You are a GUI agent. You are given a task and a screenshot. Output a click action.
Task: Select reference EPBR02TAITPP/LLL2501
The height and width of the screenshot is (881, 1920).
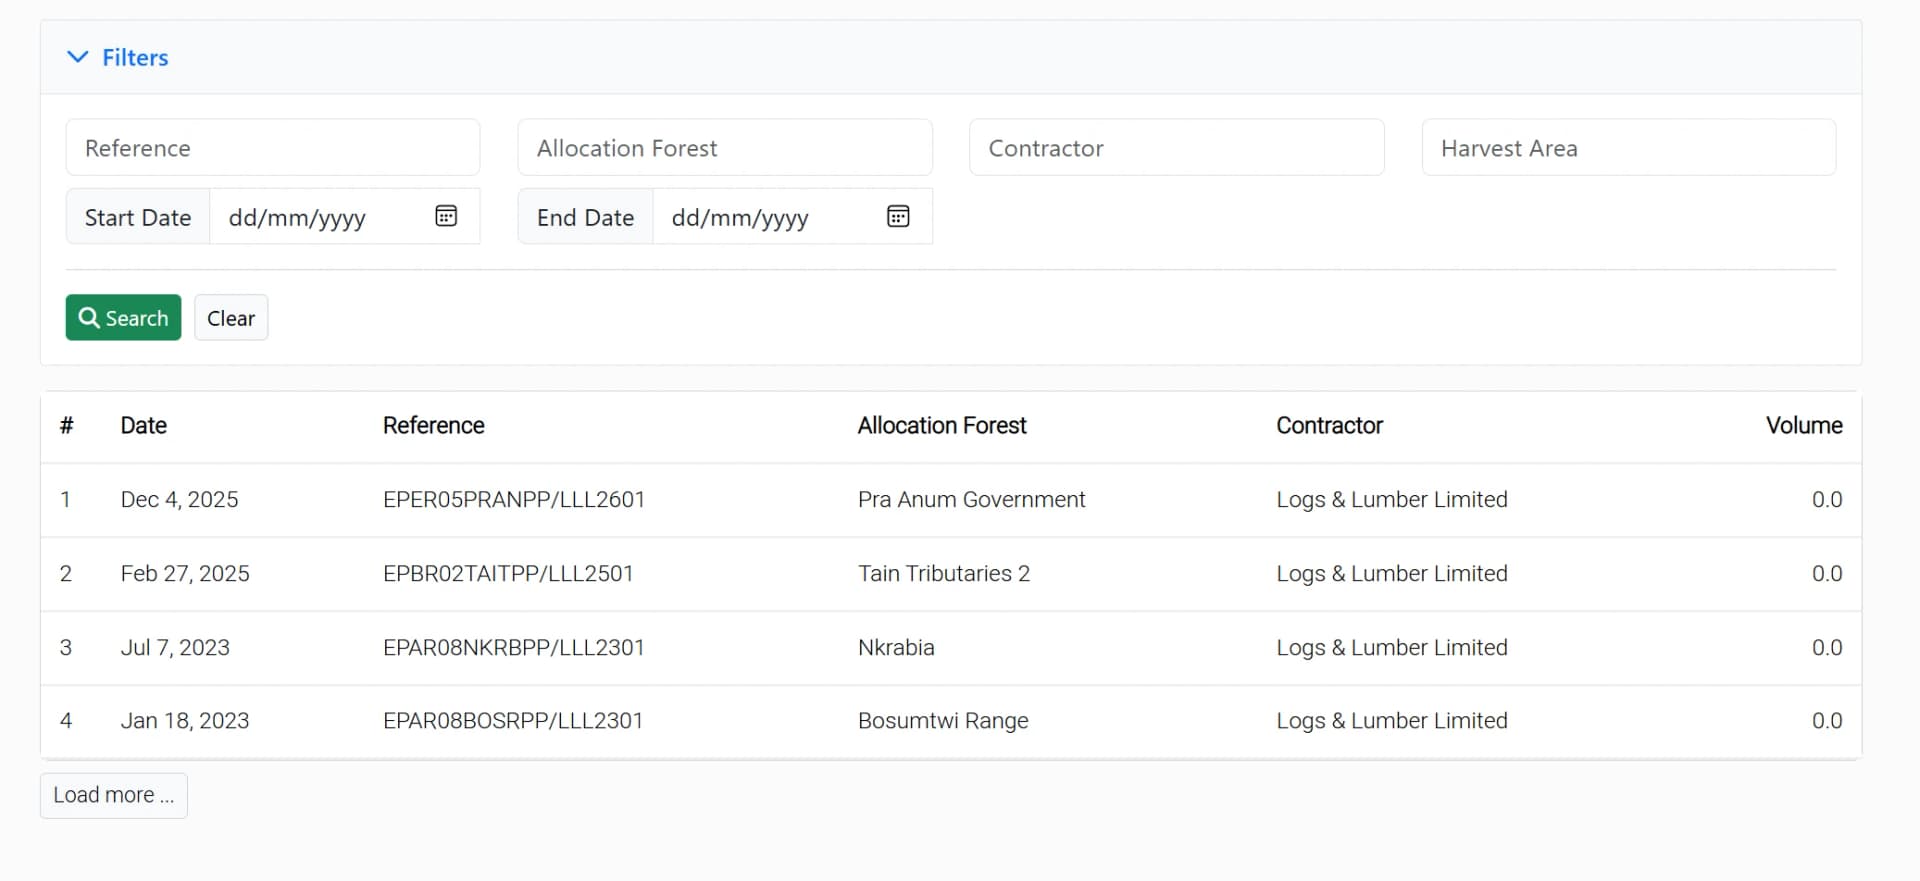point(508,574)
